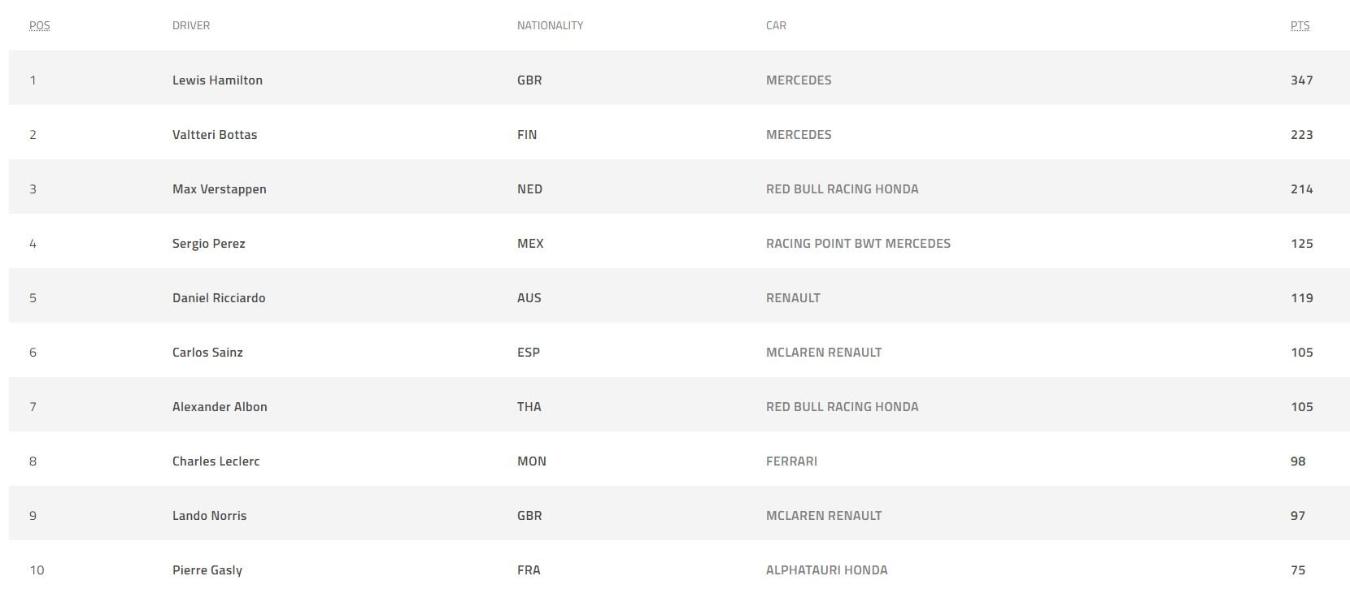Select Renault team in Ricciardo row
Image resolution: width=1350 pixels, height=589 pixels.
pyautogui.click(x=793, y=298)
